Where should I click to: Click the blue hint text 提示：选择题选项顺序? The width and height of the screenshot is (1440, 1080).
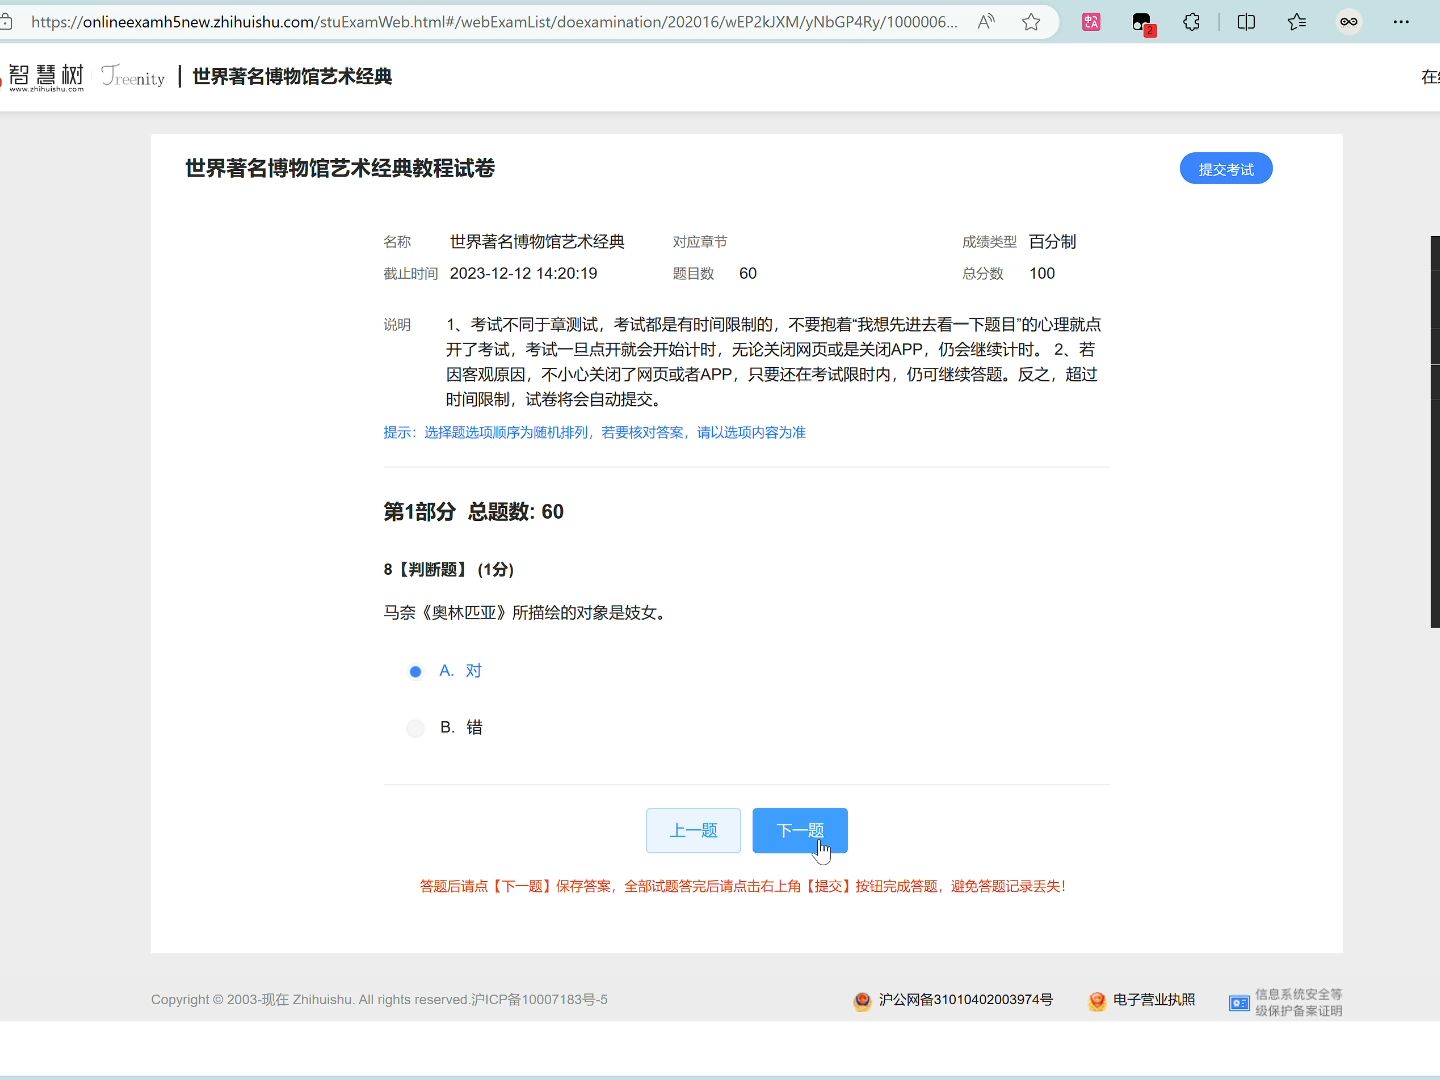coord(595,433)
